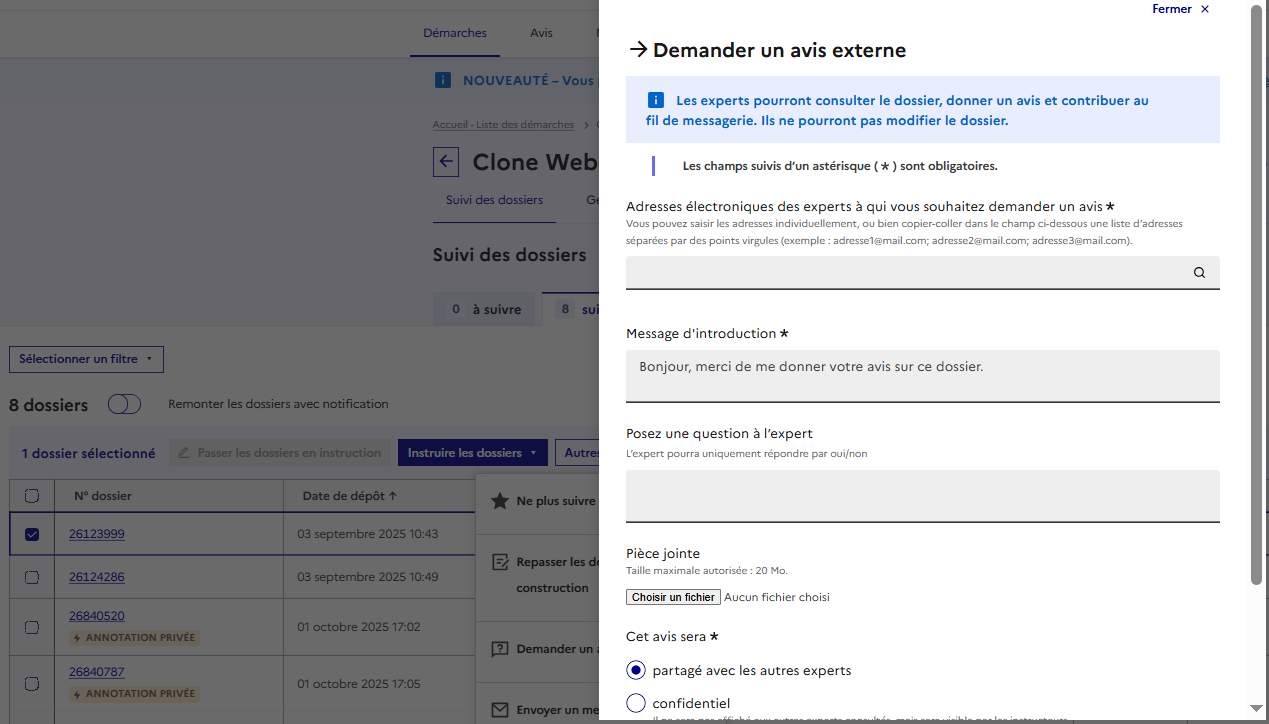
Task: Click the X icon next to Fermer
Action: point(1205,9)
